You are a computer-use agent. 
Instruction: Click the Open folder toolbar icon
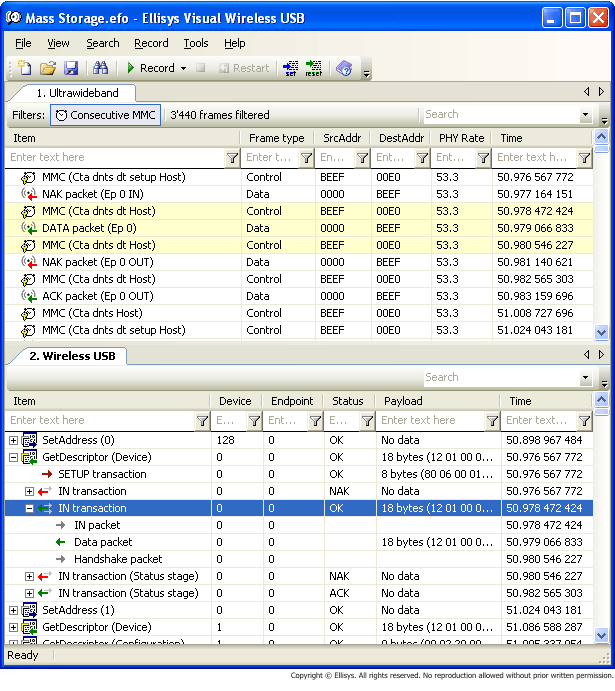coord(48,68)
